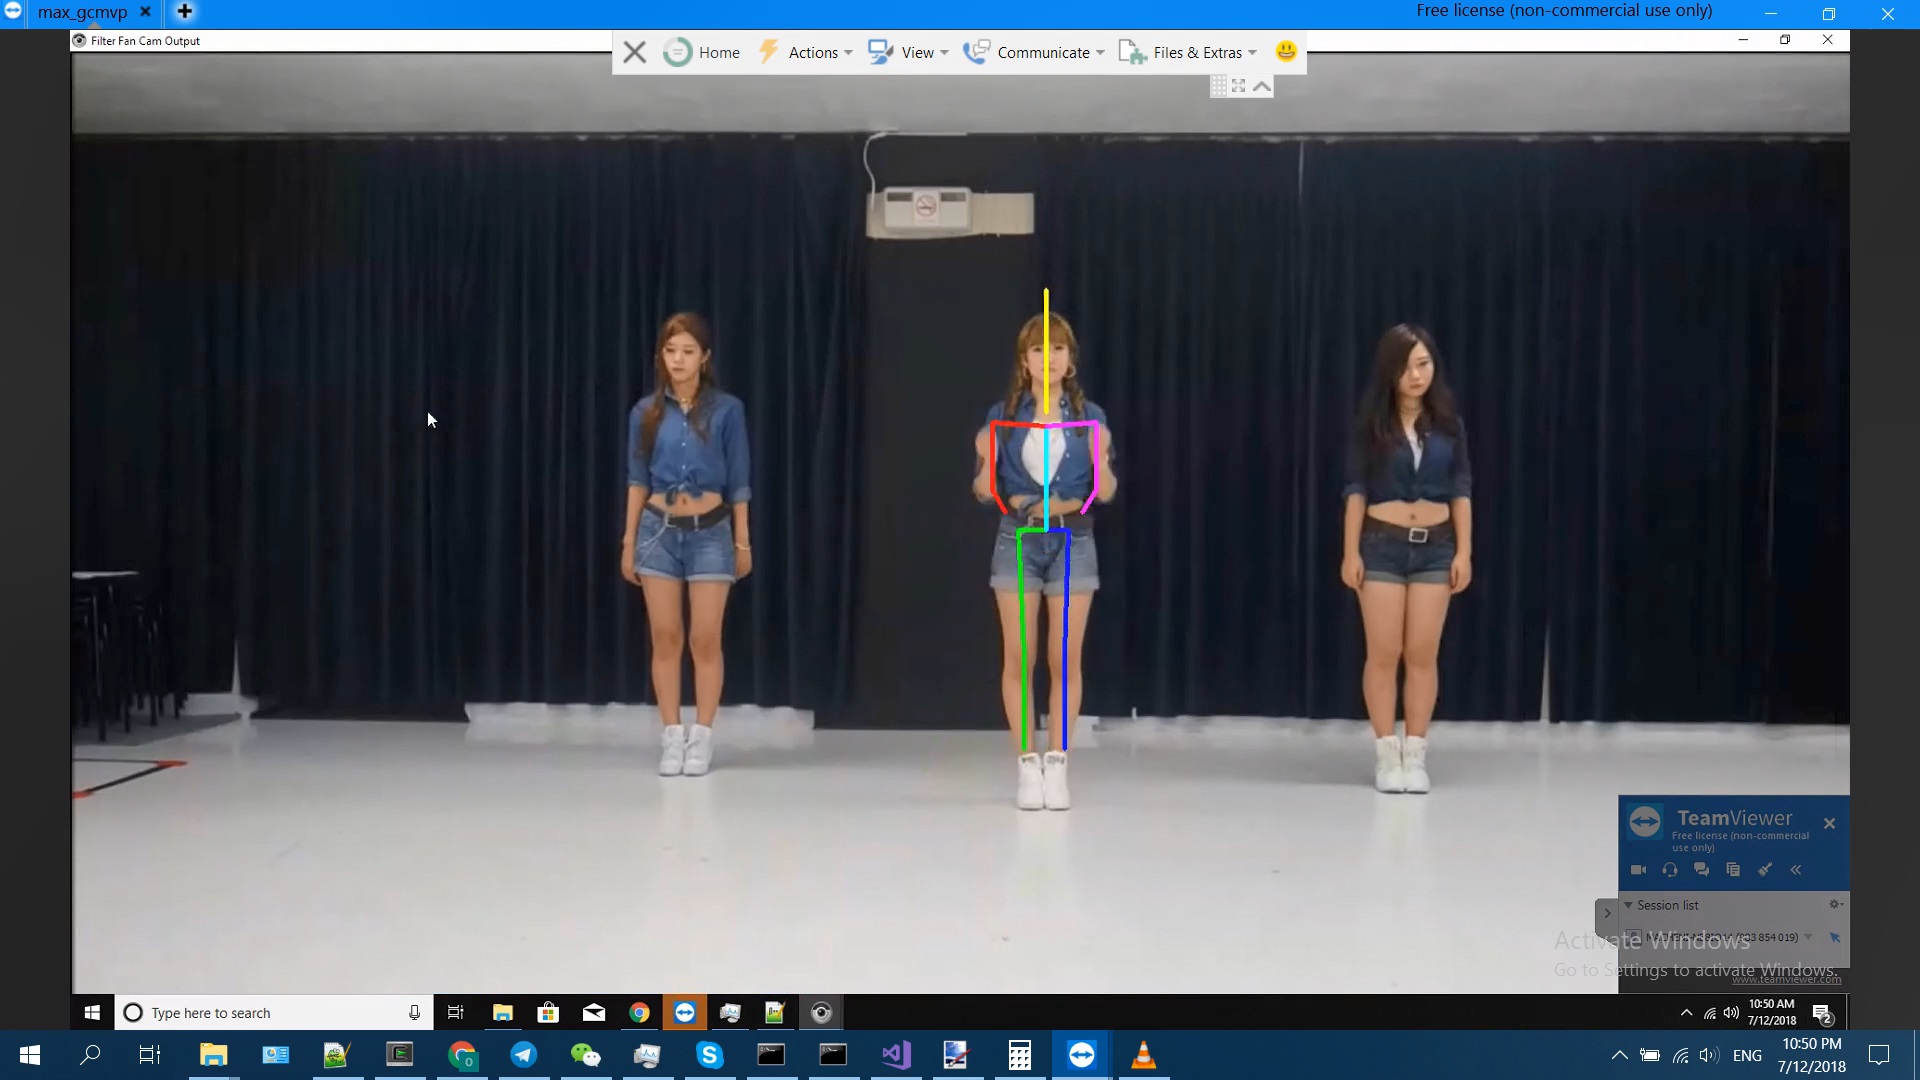Collapse TeamViewer panel with the double-left chevron
The height and width of the screenshot is (1080, 1920).
(x=1796, y=870)
